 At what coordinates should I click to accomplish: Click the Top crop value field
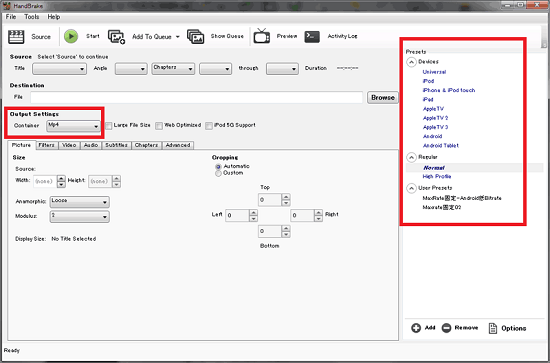coord(270,200)
